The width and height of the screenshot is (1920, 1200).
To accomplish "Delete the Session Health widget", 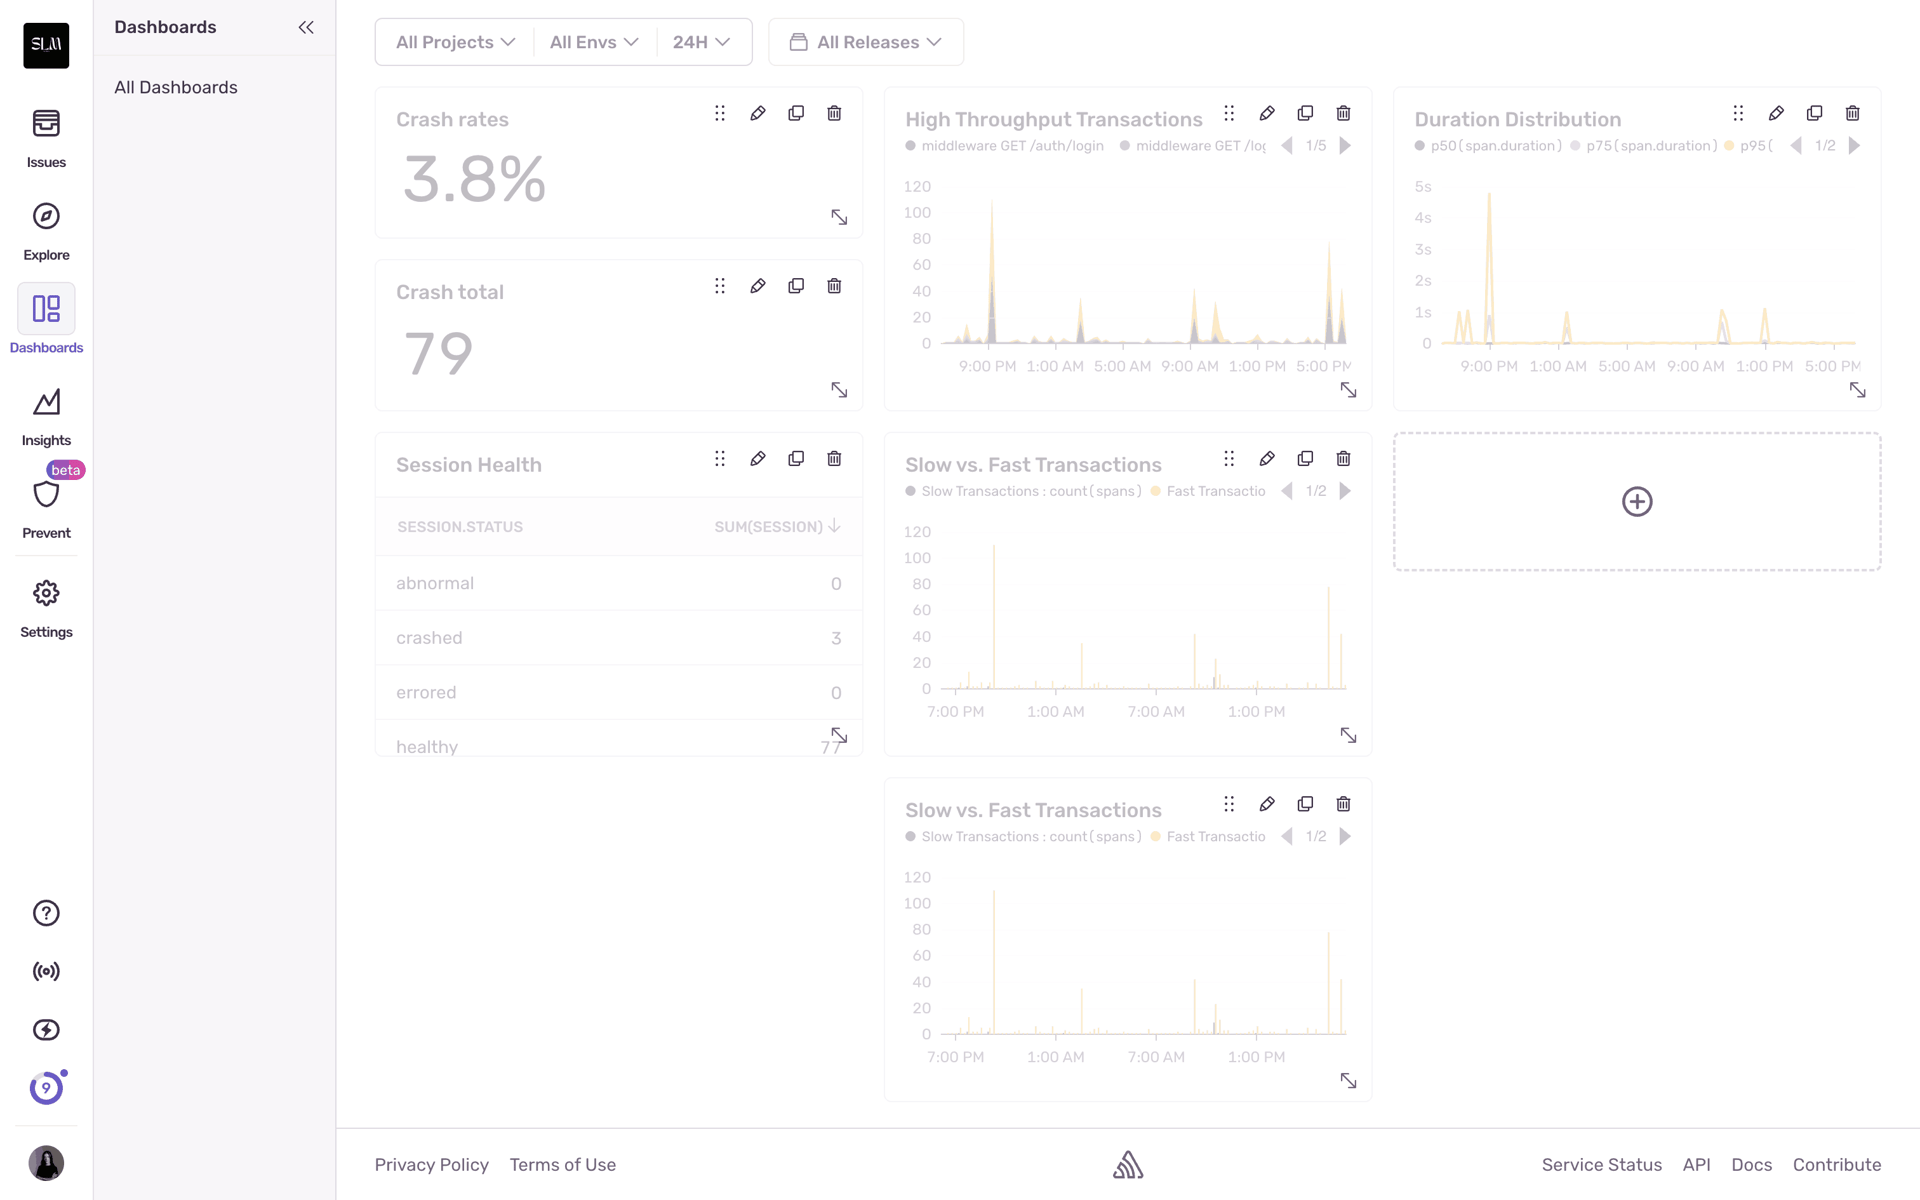I will [834, 459].
